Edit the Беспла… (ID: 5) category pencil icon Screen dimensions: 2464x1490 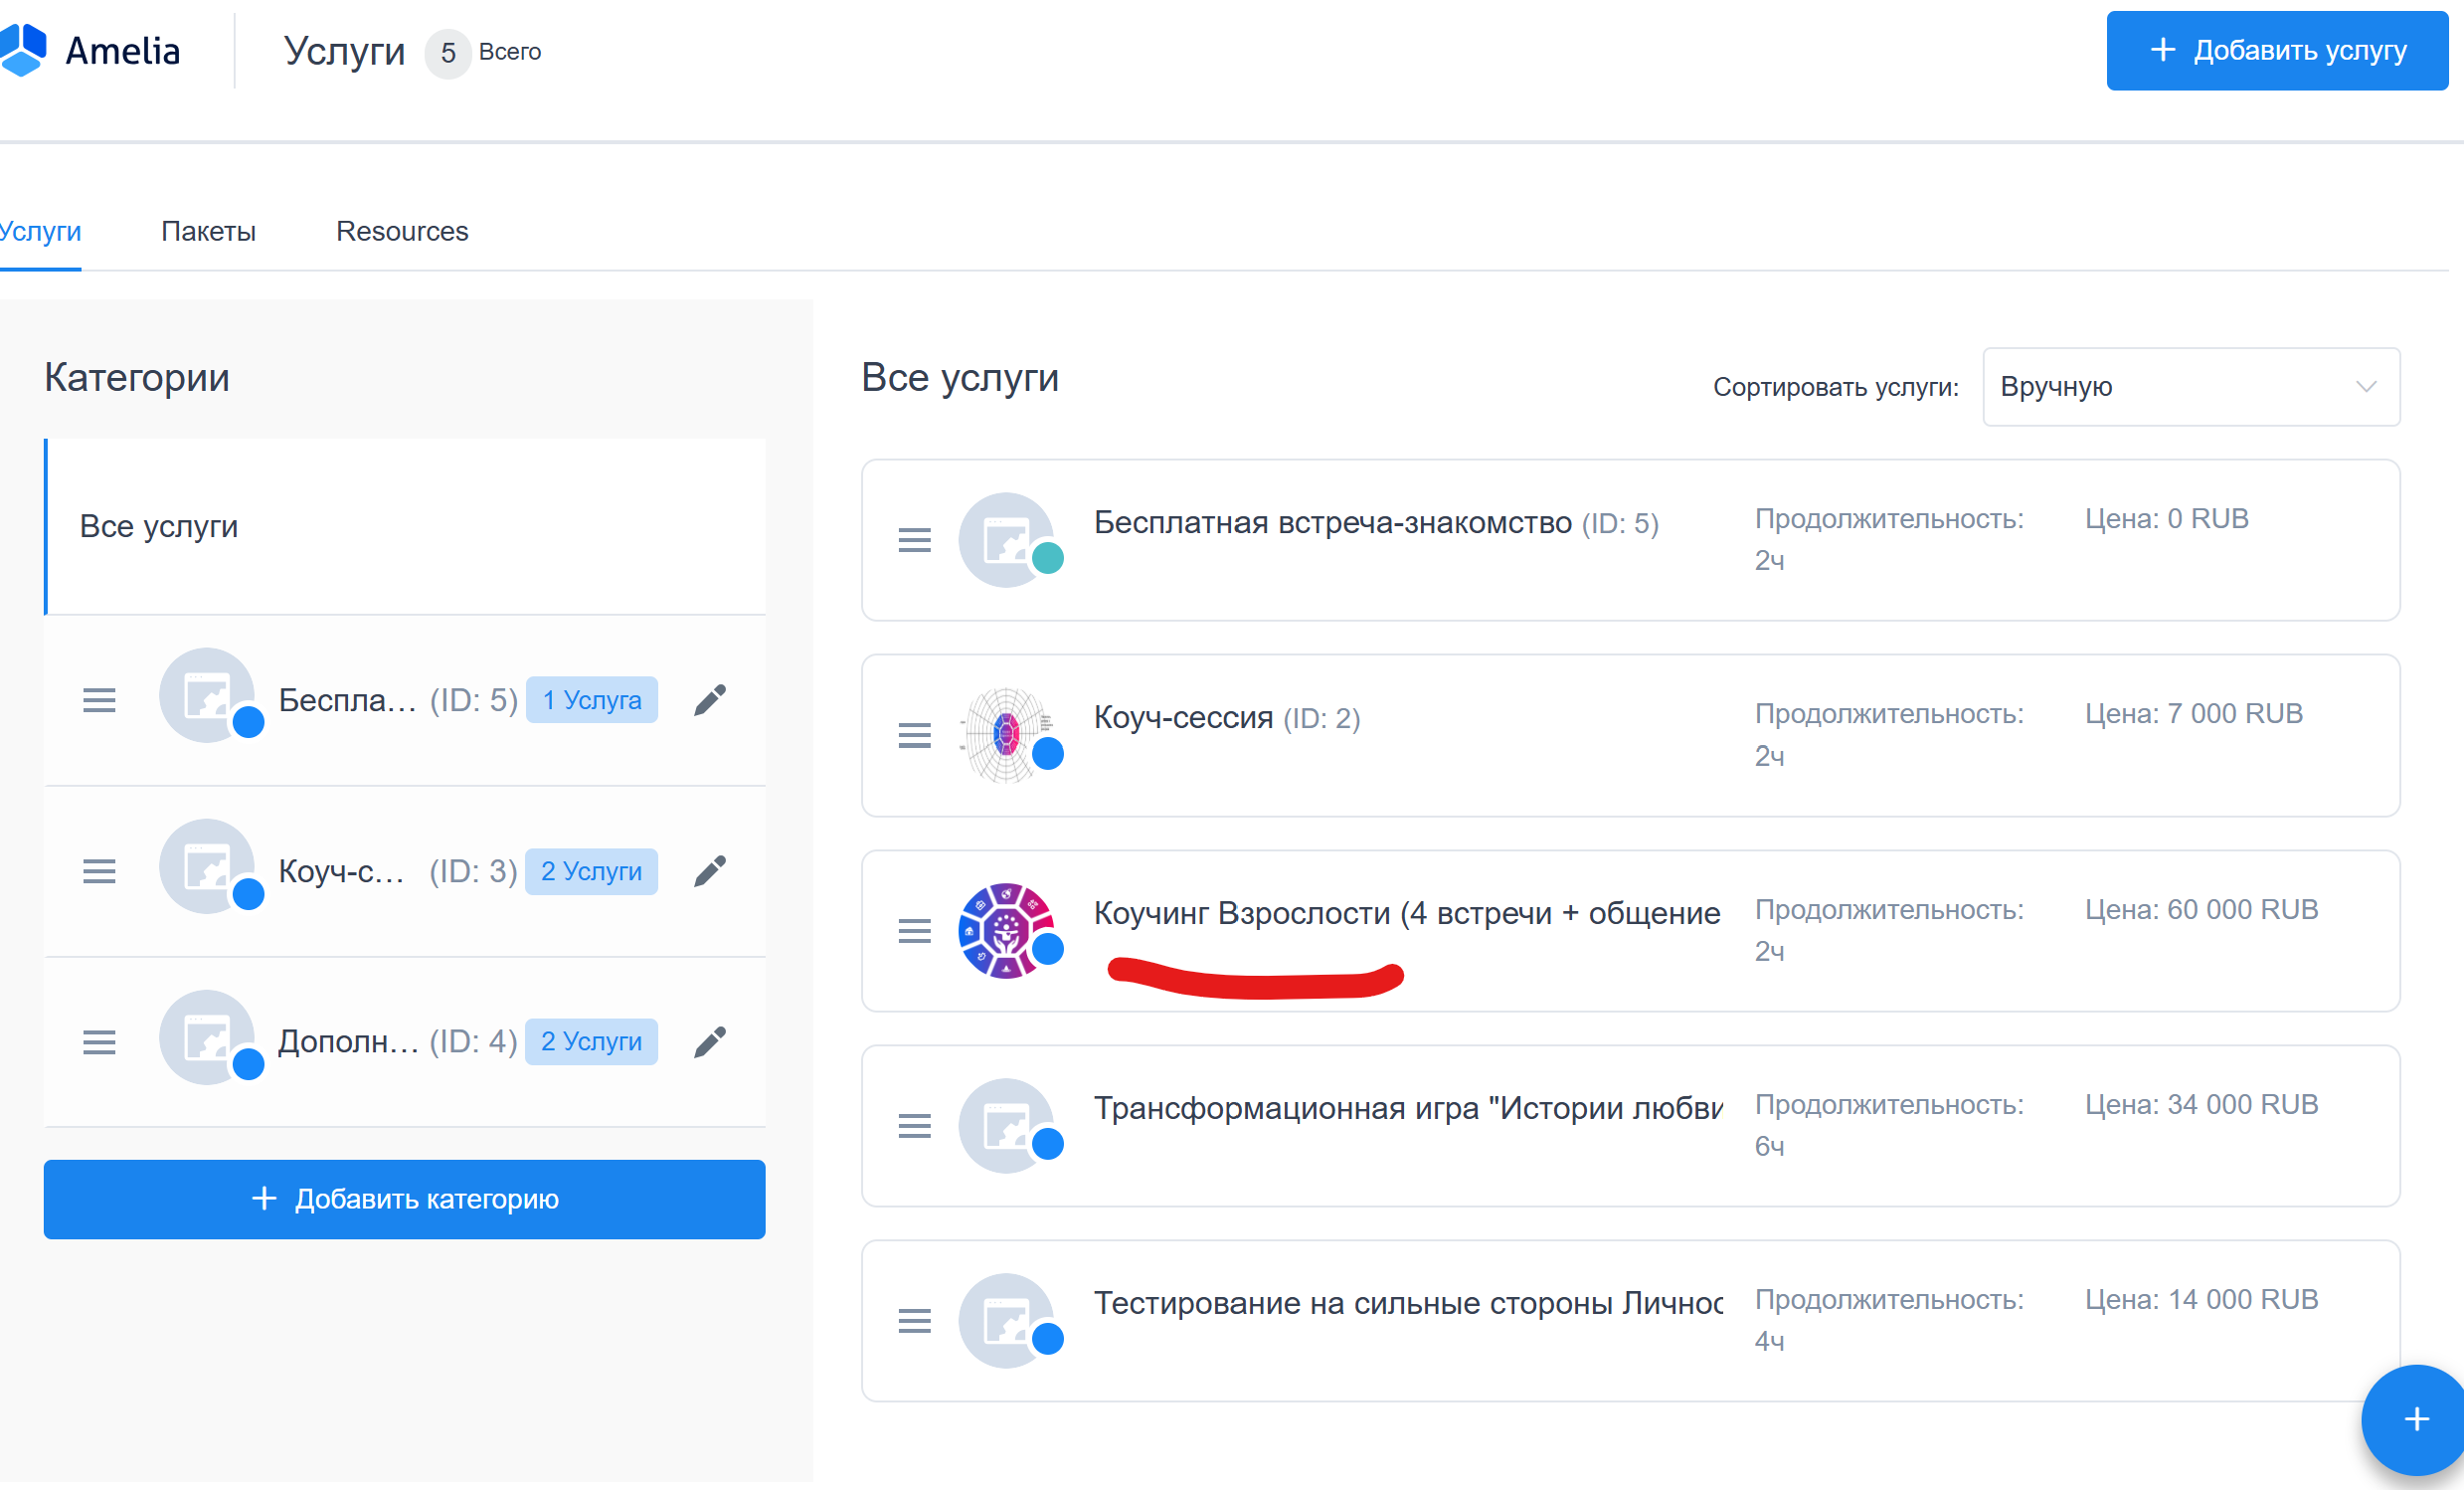tap(710, 700)
